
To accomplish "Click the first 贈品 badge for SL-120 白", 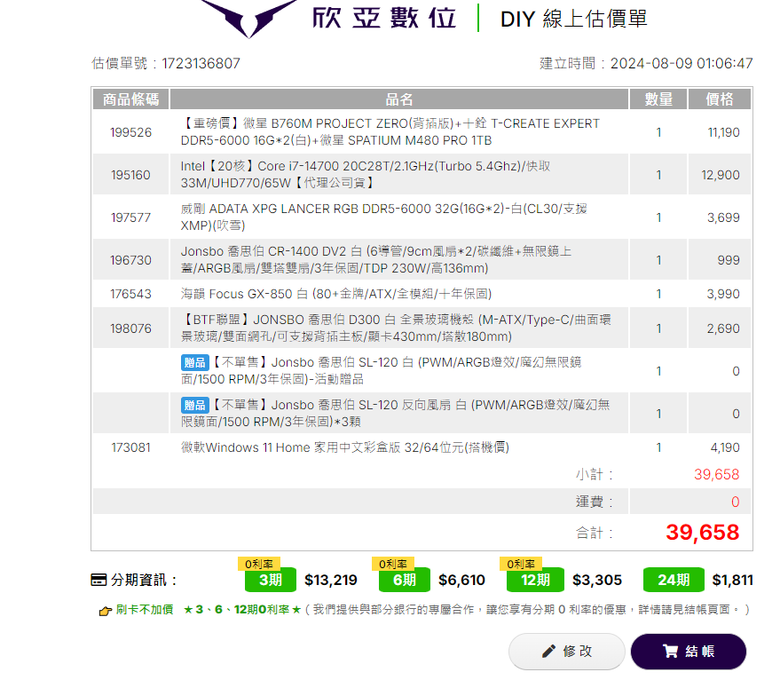I will click(195, 363).
